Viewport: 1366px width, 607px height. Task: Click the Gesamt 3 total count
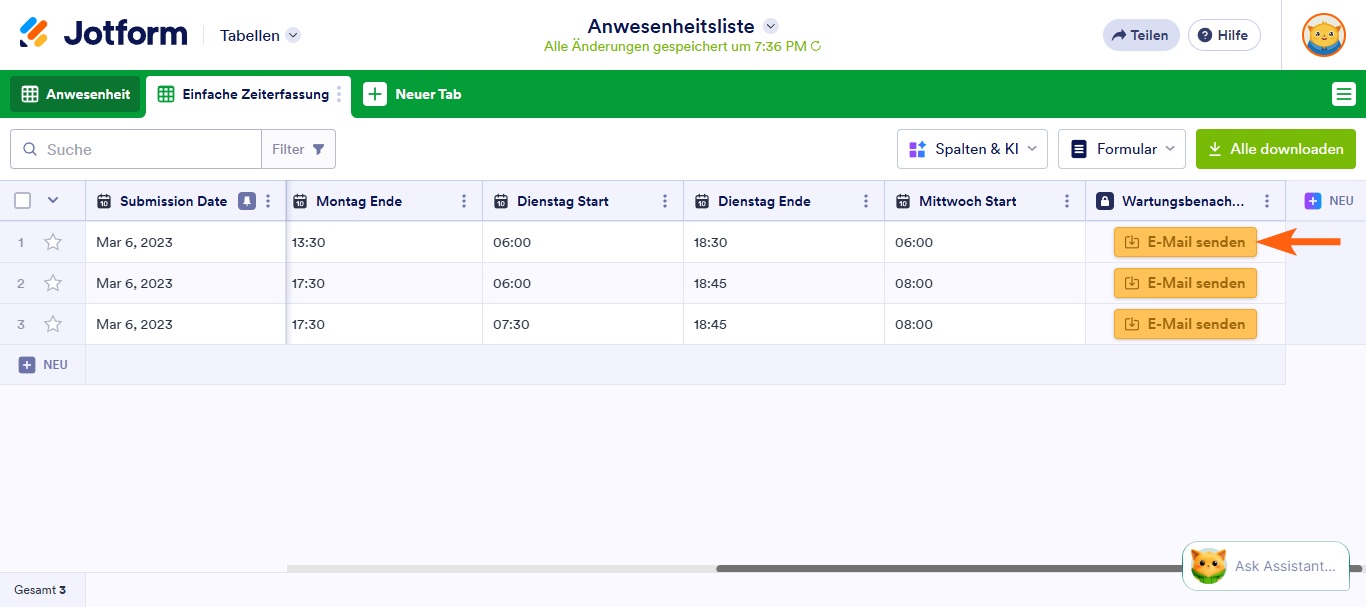tap(40, 590)
